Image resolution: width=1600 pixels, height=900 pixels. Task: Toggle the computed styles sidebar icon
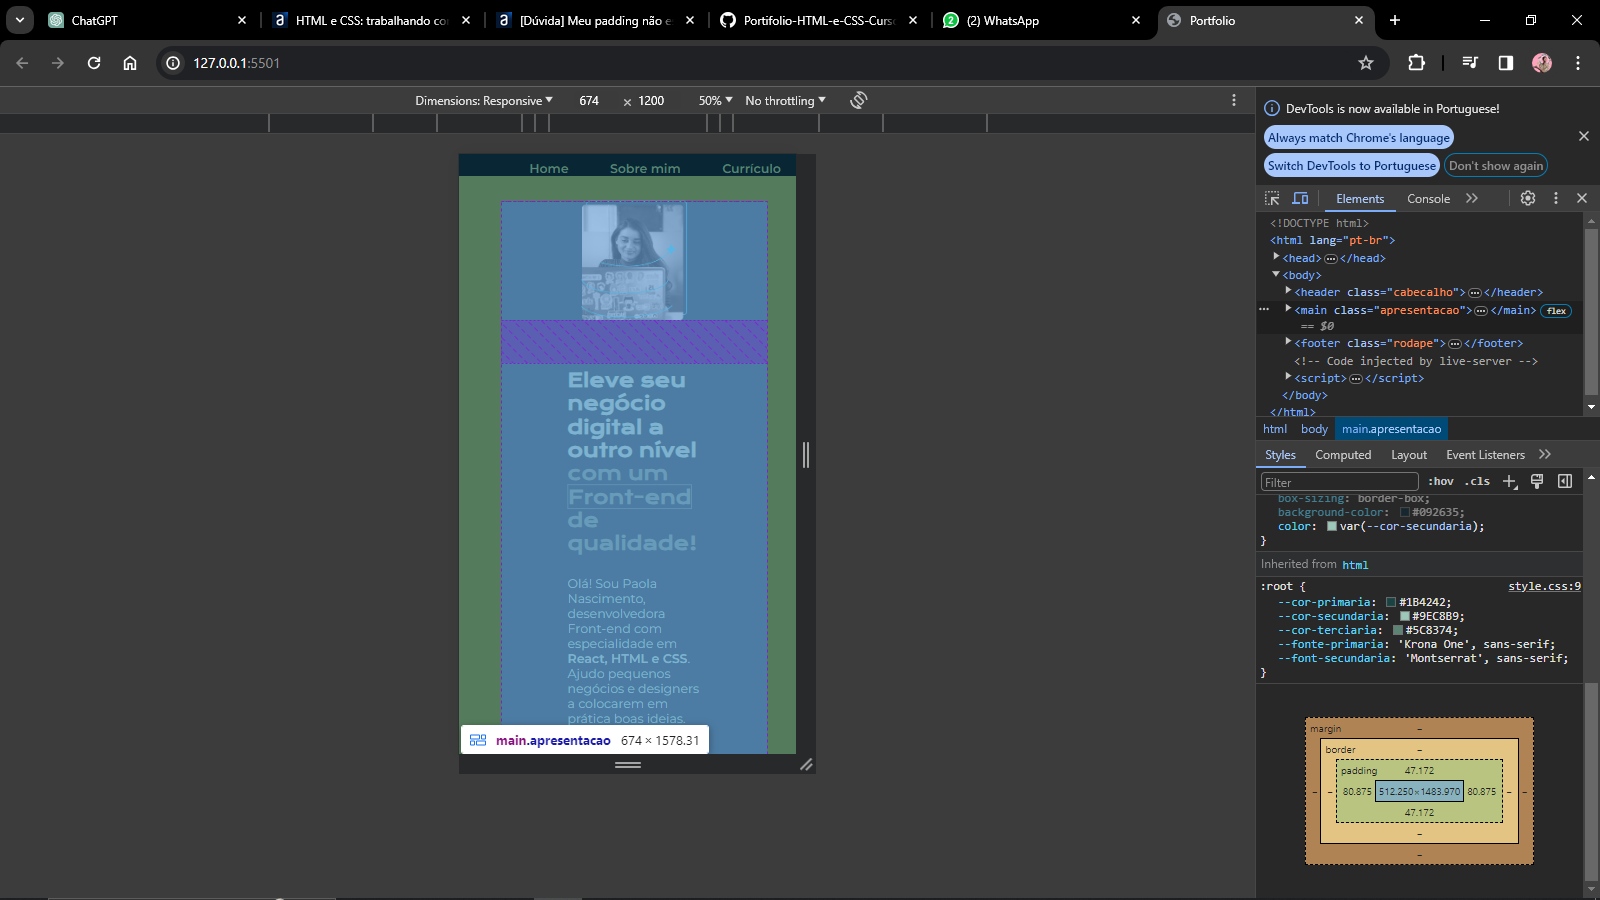[x=1565, y=481]
